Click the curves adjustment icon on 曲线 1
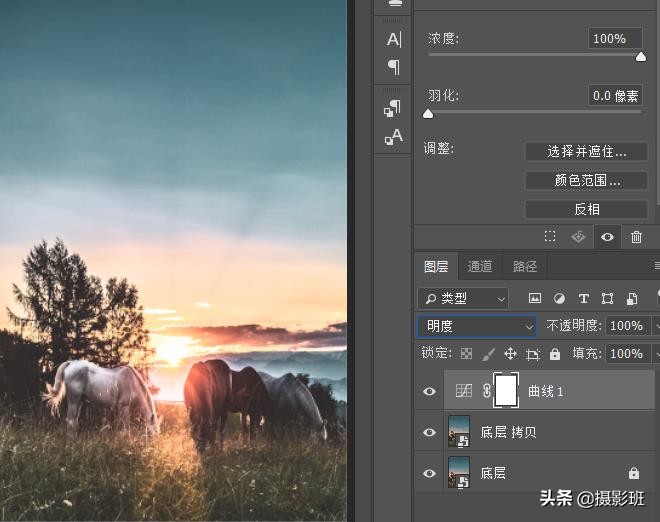The width and height of the screenshot is (660, 522). (x=463, y=391)
